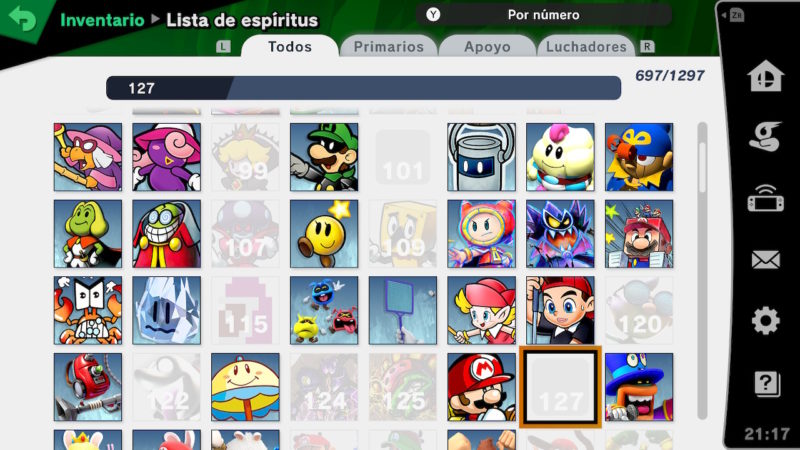Viewport: 800px width, 450px height.
Task: Open the question mark help icon
Action: (x=766, y=383)
